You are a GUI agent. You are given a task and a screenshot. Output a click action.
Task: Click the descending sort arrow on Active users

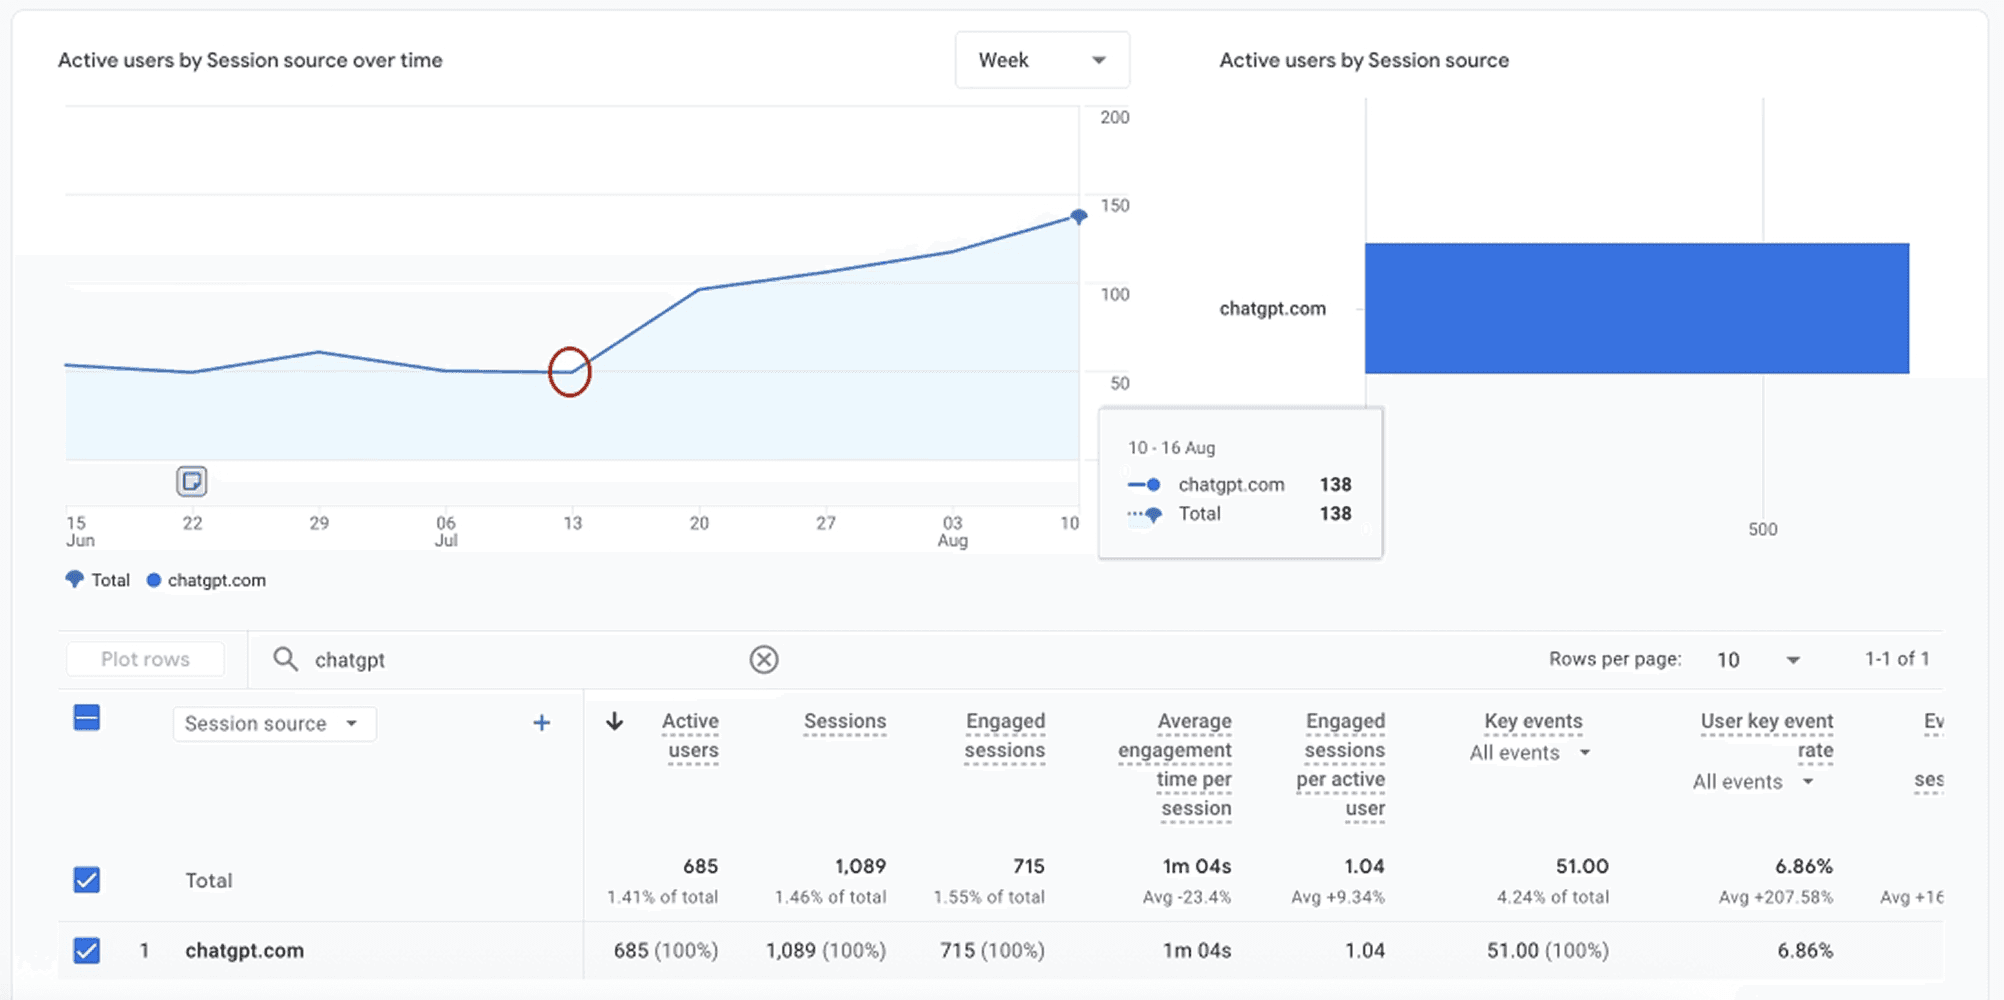[614, 722]
